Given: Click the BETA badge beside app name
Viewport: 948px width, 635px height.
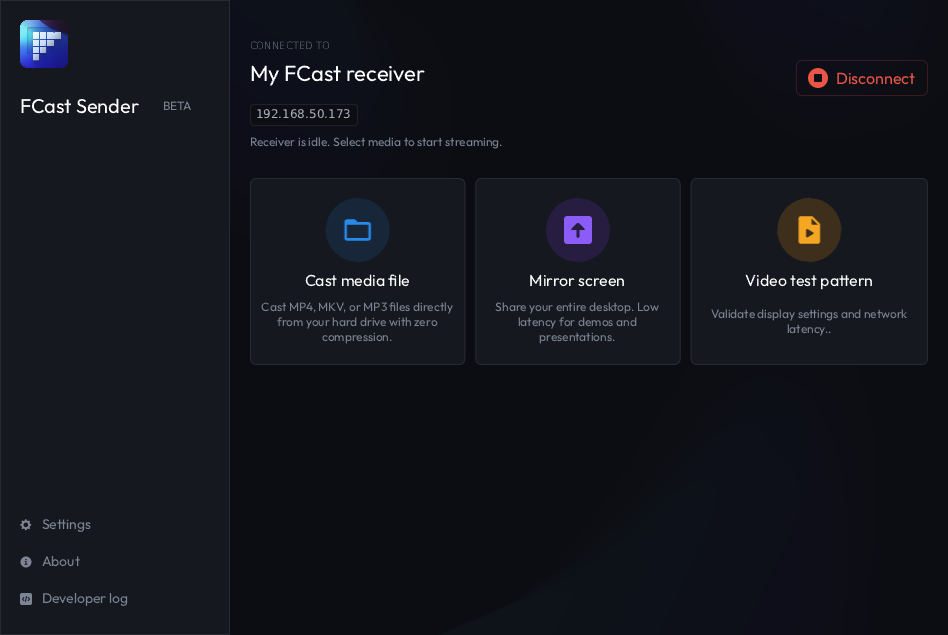Looking at the screenshot, I should (177, 106).
